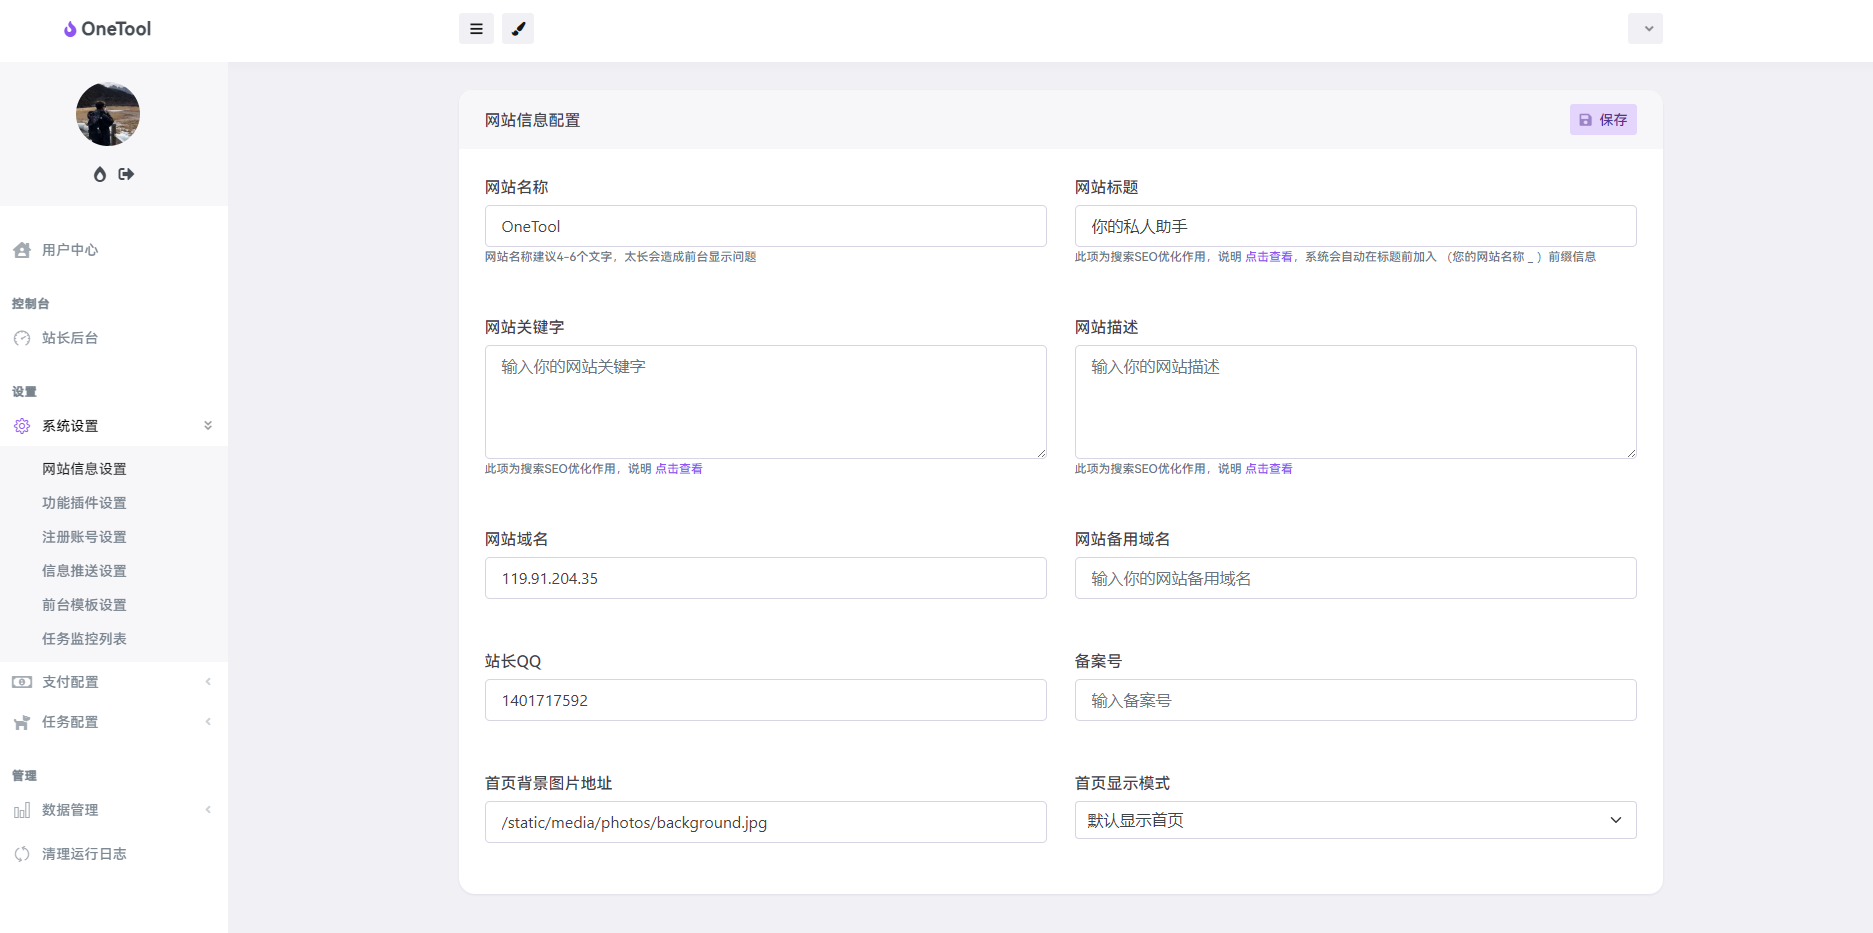Open 用户中心 in sidebar
This screenshot has height=933, width=1873.
click(70, 250)
